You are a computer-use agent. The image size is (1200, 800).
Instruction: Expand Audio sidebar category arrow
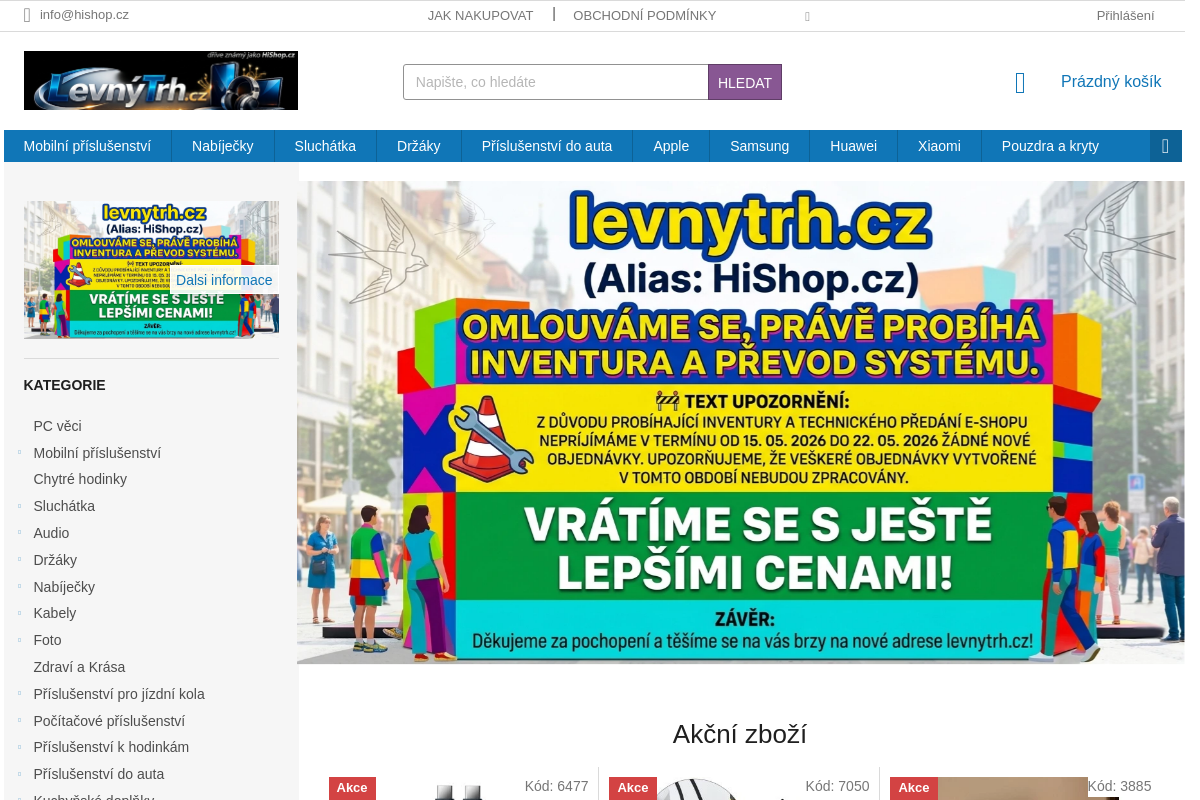tap(19, 533)
